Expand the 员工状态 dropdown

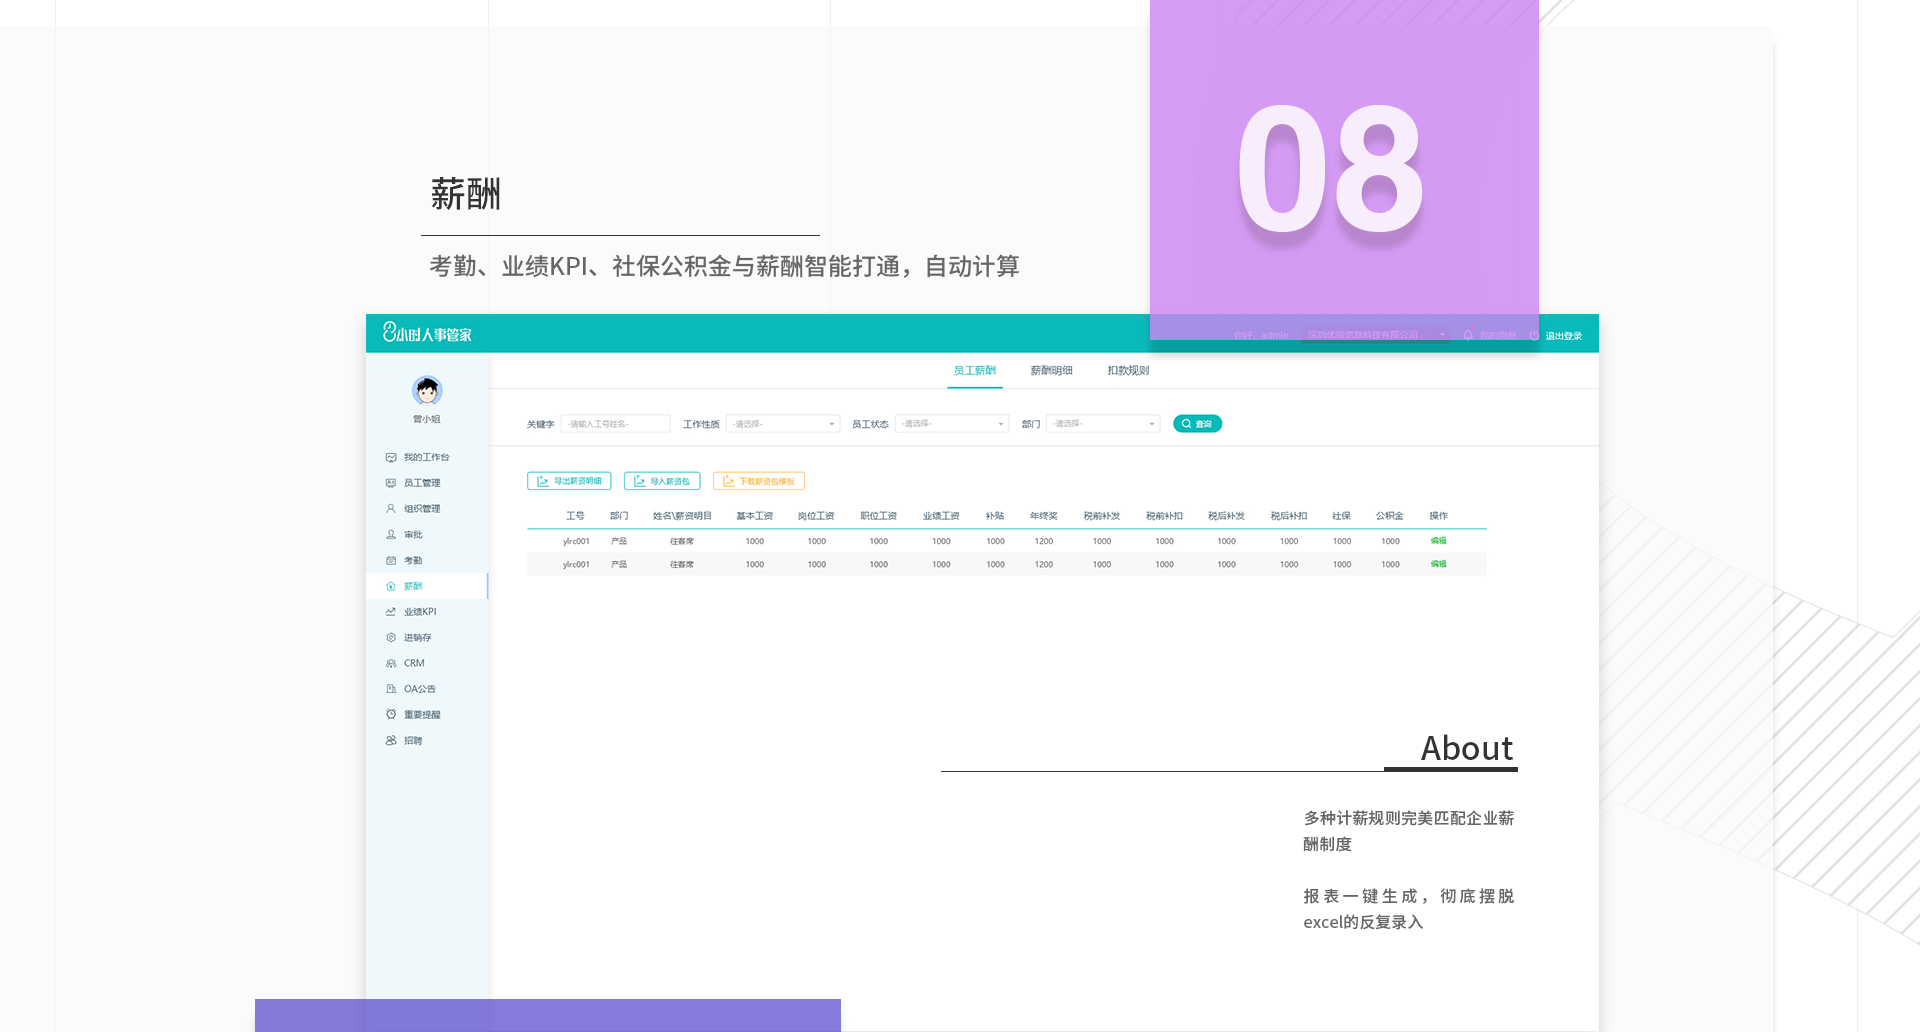952,424
